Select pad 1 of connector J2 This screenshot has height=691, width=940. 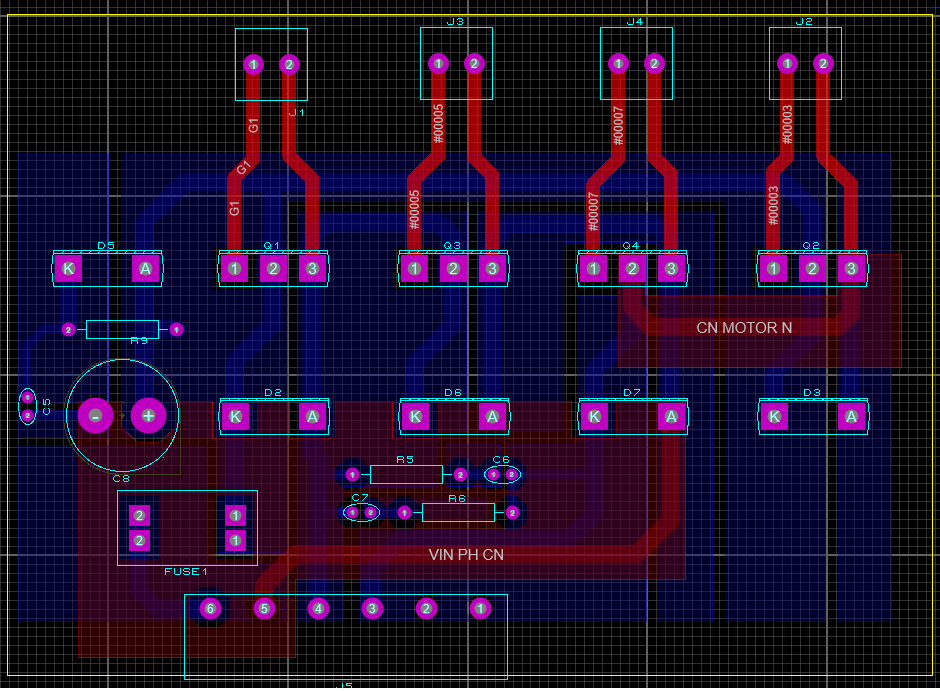[x=787, y=64]
